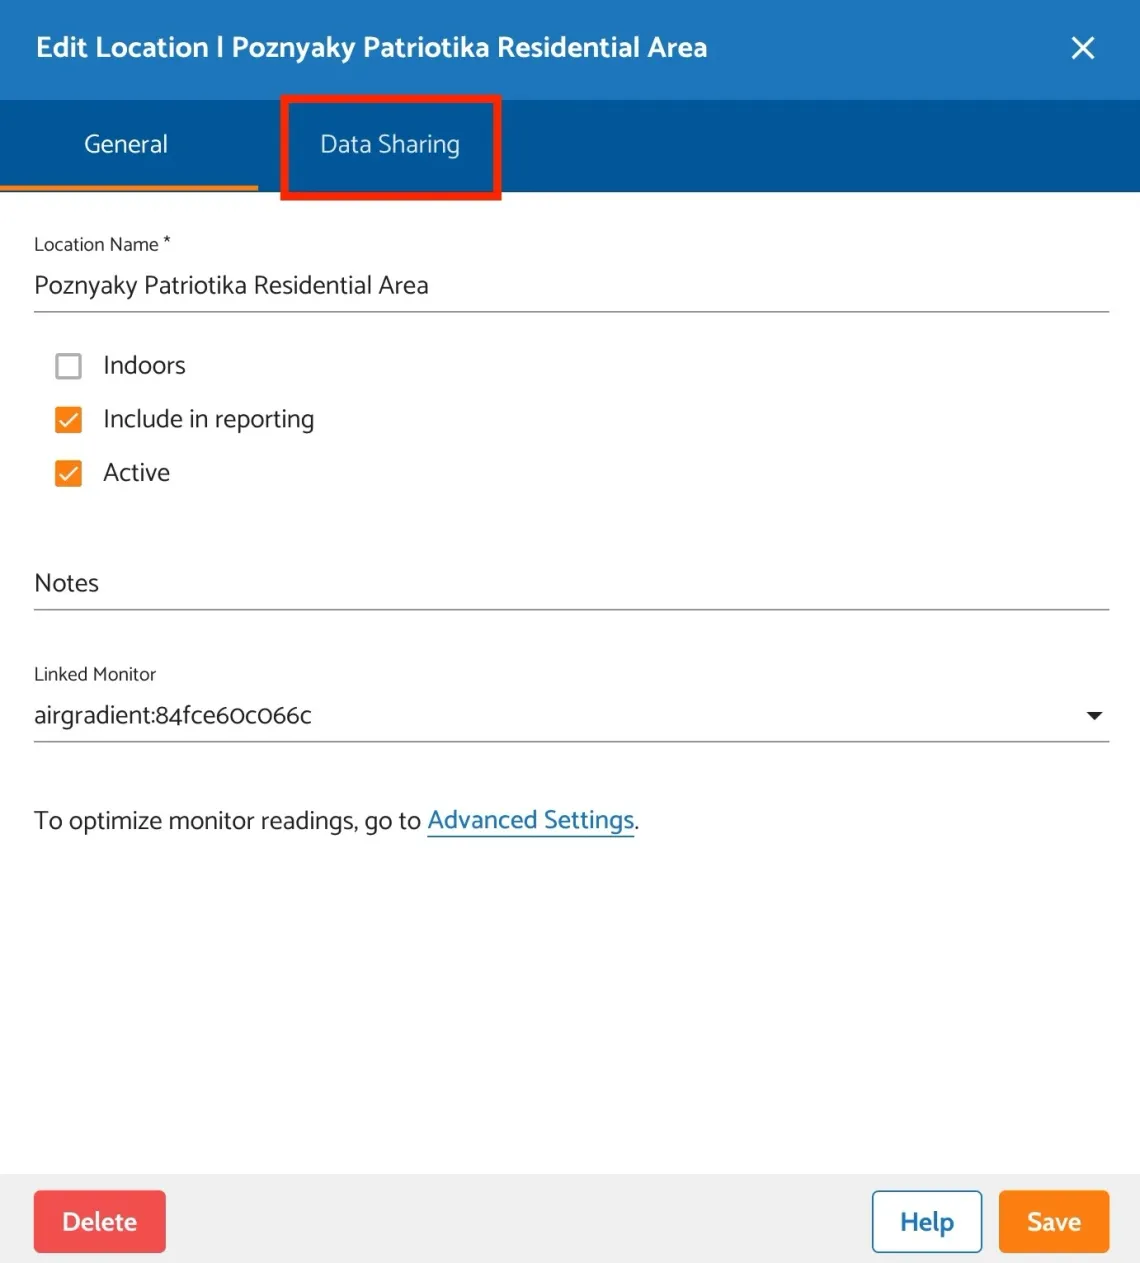This screenshot has width=1140, height=1263.
Task: Click the orange Include in reporting checkmark
Action: point(68,419)
